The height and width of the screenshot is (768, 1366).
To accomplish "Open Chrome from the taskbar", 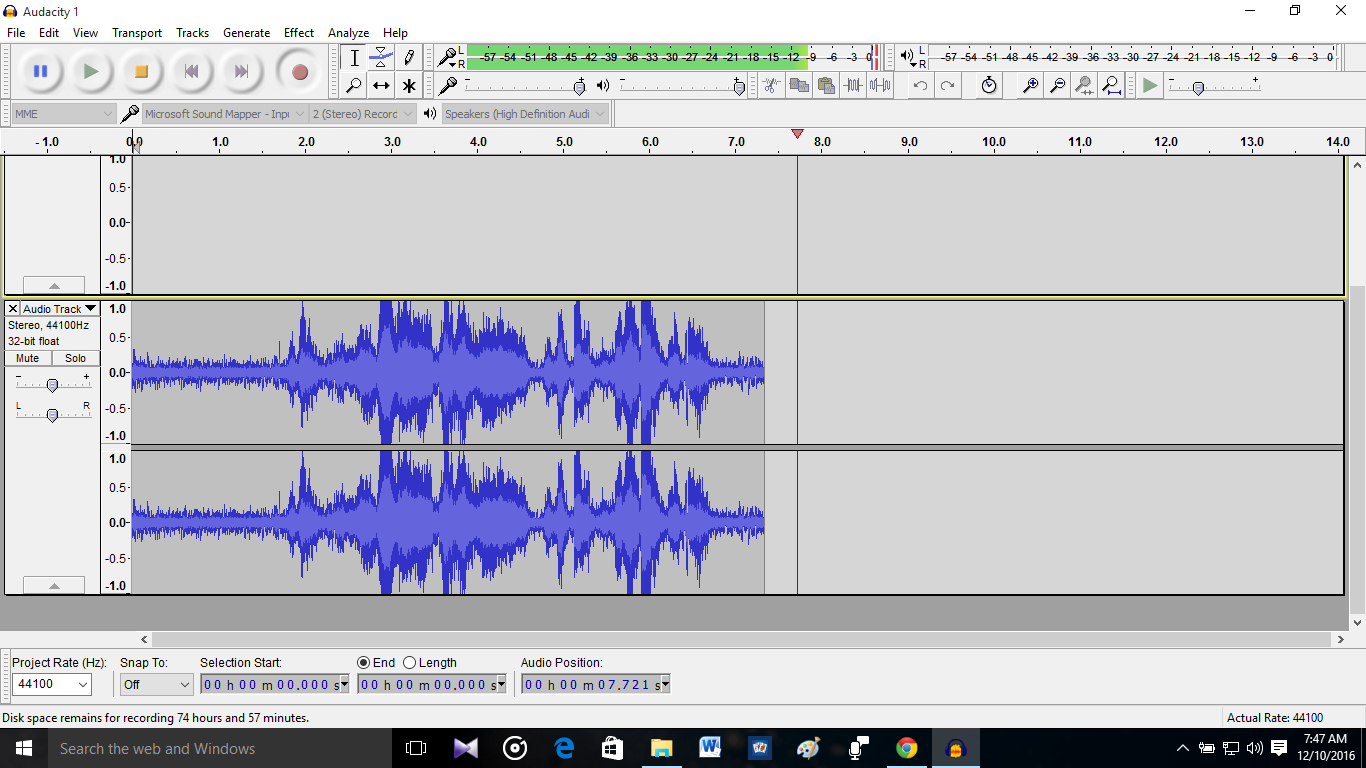I will (x=907, y=748).
